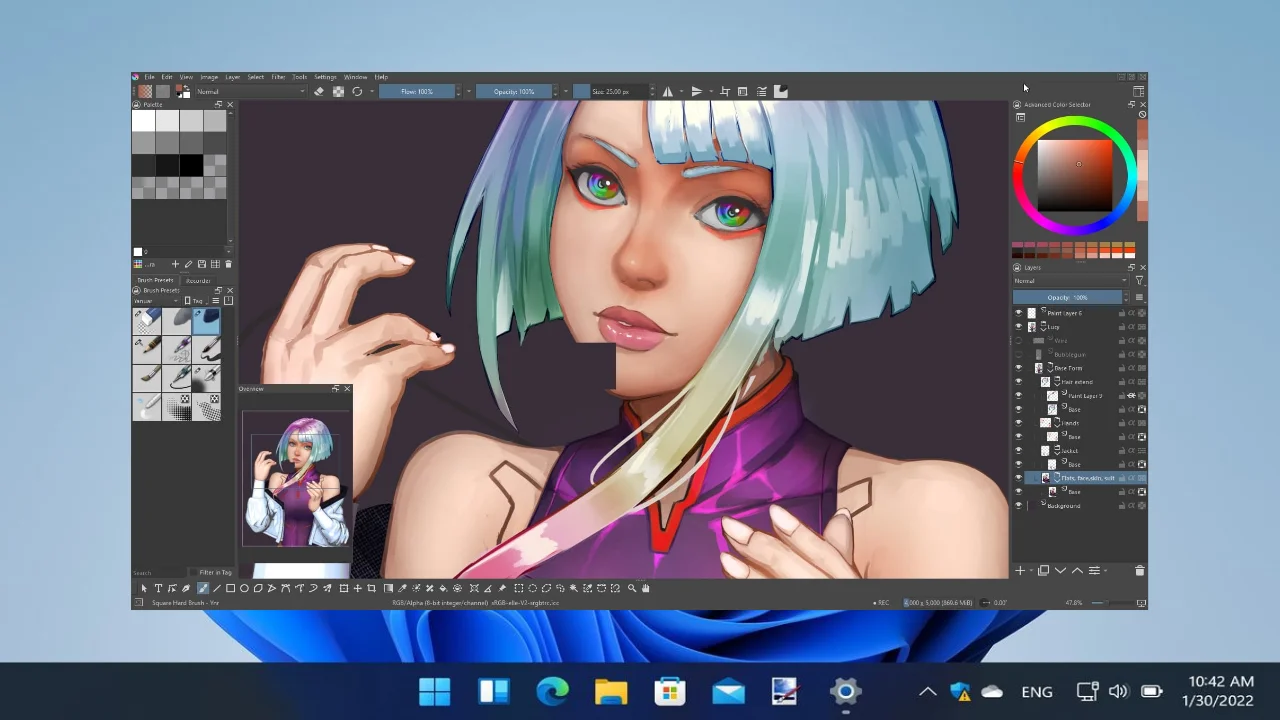Select the Rectangular Selection tool
Screen dimensions: 1280x720
(x=518, y=588)
